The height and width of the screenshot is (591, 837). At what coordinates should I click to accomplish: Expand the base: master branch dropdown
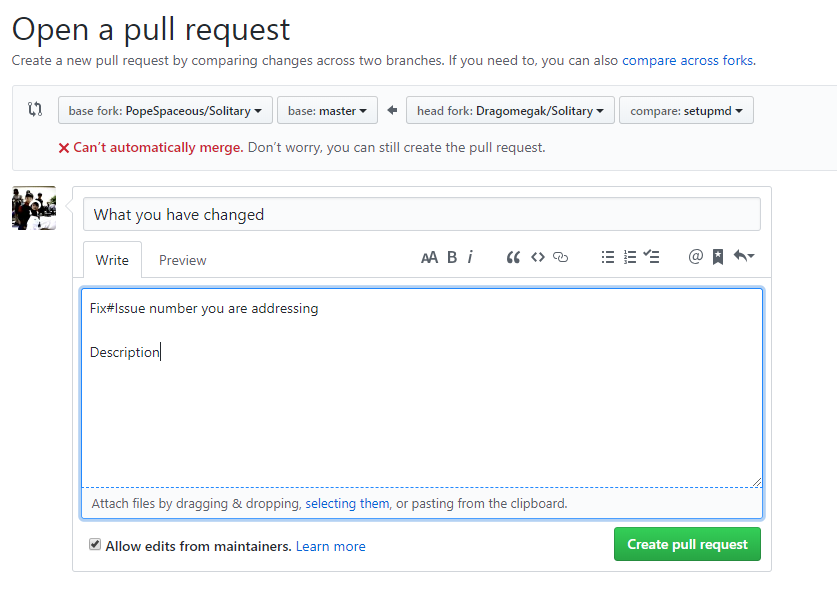click(327, 111)
